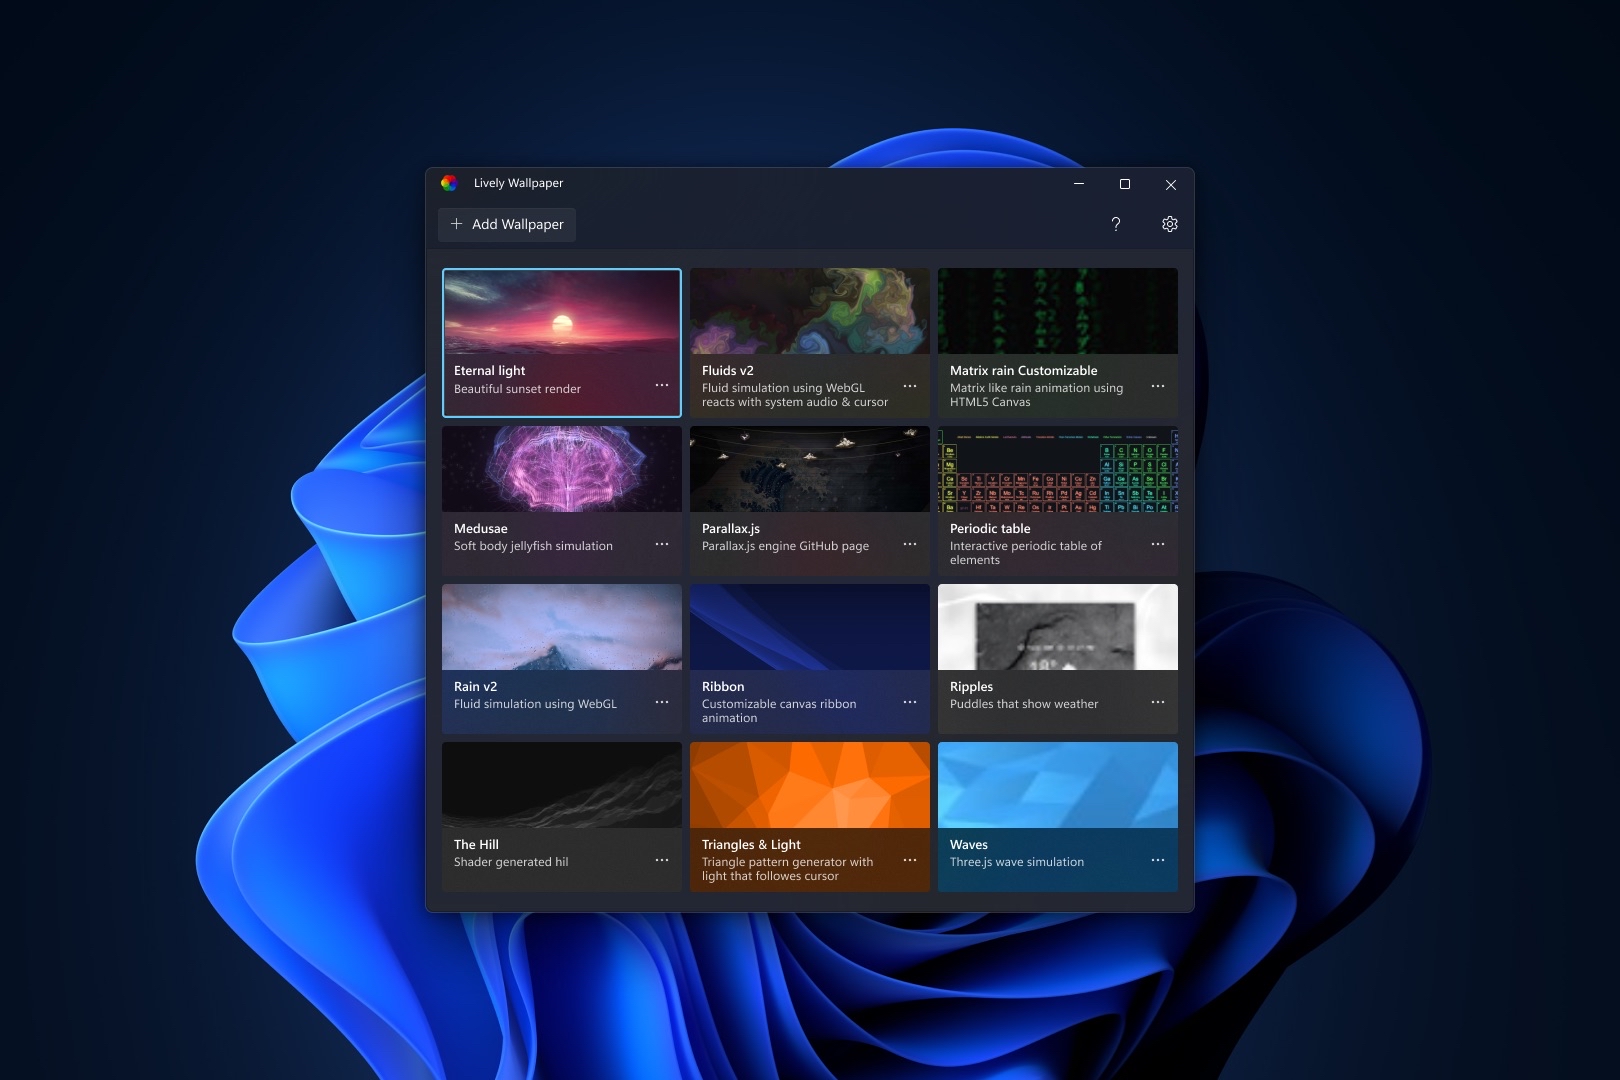Screen dimensions: 1620x1080
Task: Open the help question mark icon
Action: (1116, 224)
